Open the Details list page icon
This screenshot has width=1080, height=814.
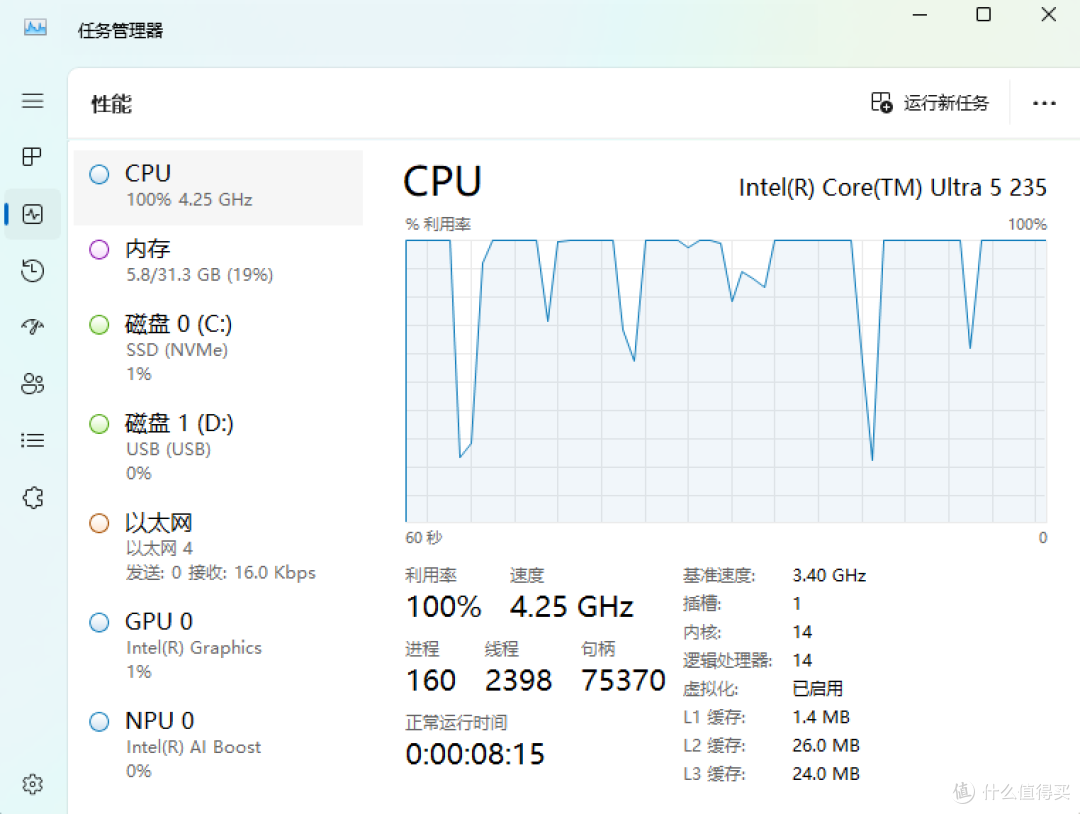[x=32, y=440]
